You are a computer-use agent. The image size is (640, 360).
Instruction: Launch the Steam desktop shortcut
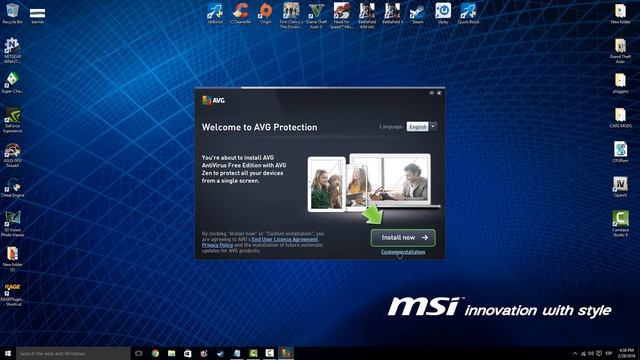418,13
